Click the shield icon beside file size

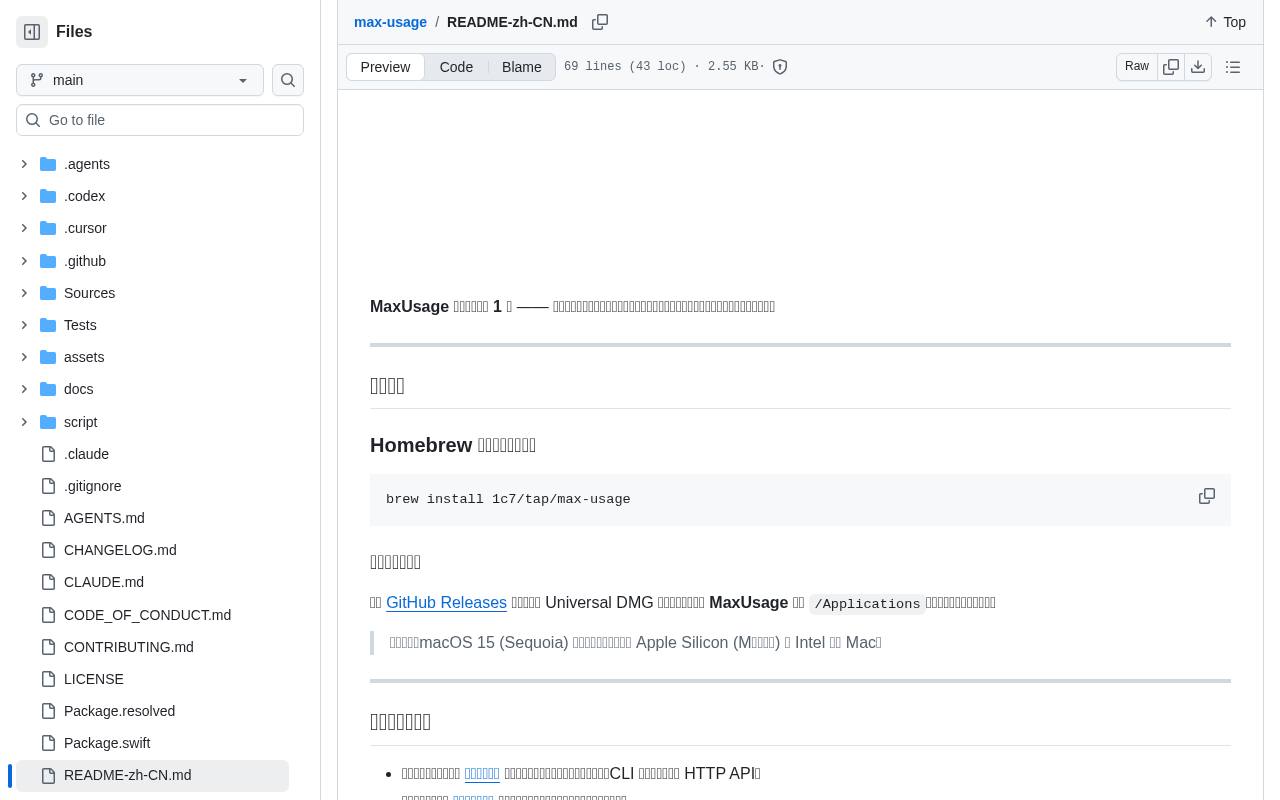pyautogui.click(x=780, y=67)
